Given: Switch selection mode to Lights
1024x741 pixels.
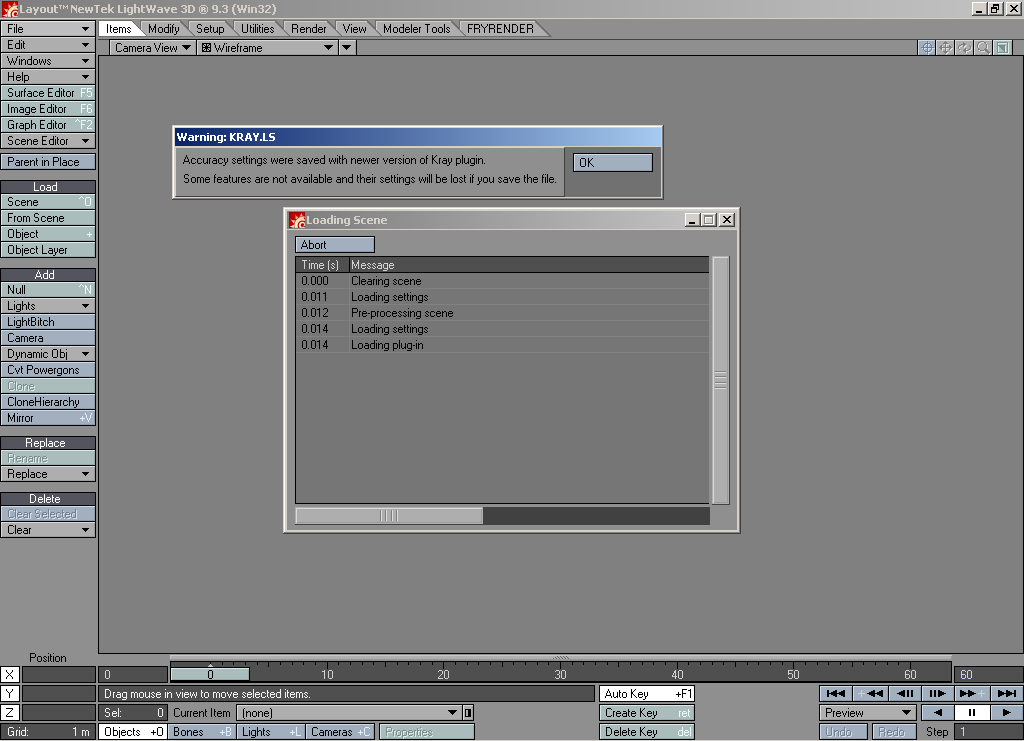Looking at the screenshot, I should click(270, 732).
